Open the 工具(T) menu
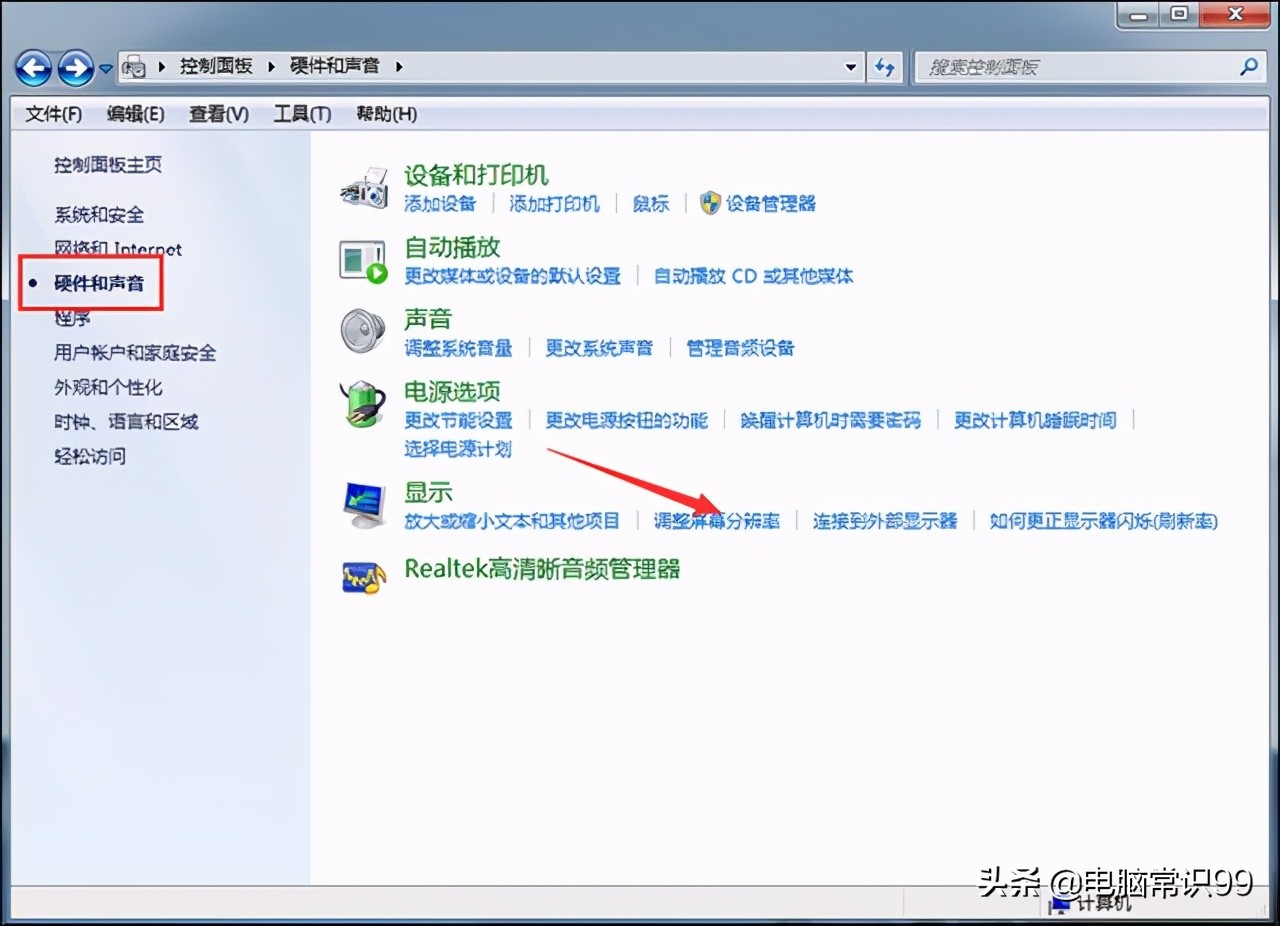1280x926 pixels. tap(301, 114)
